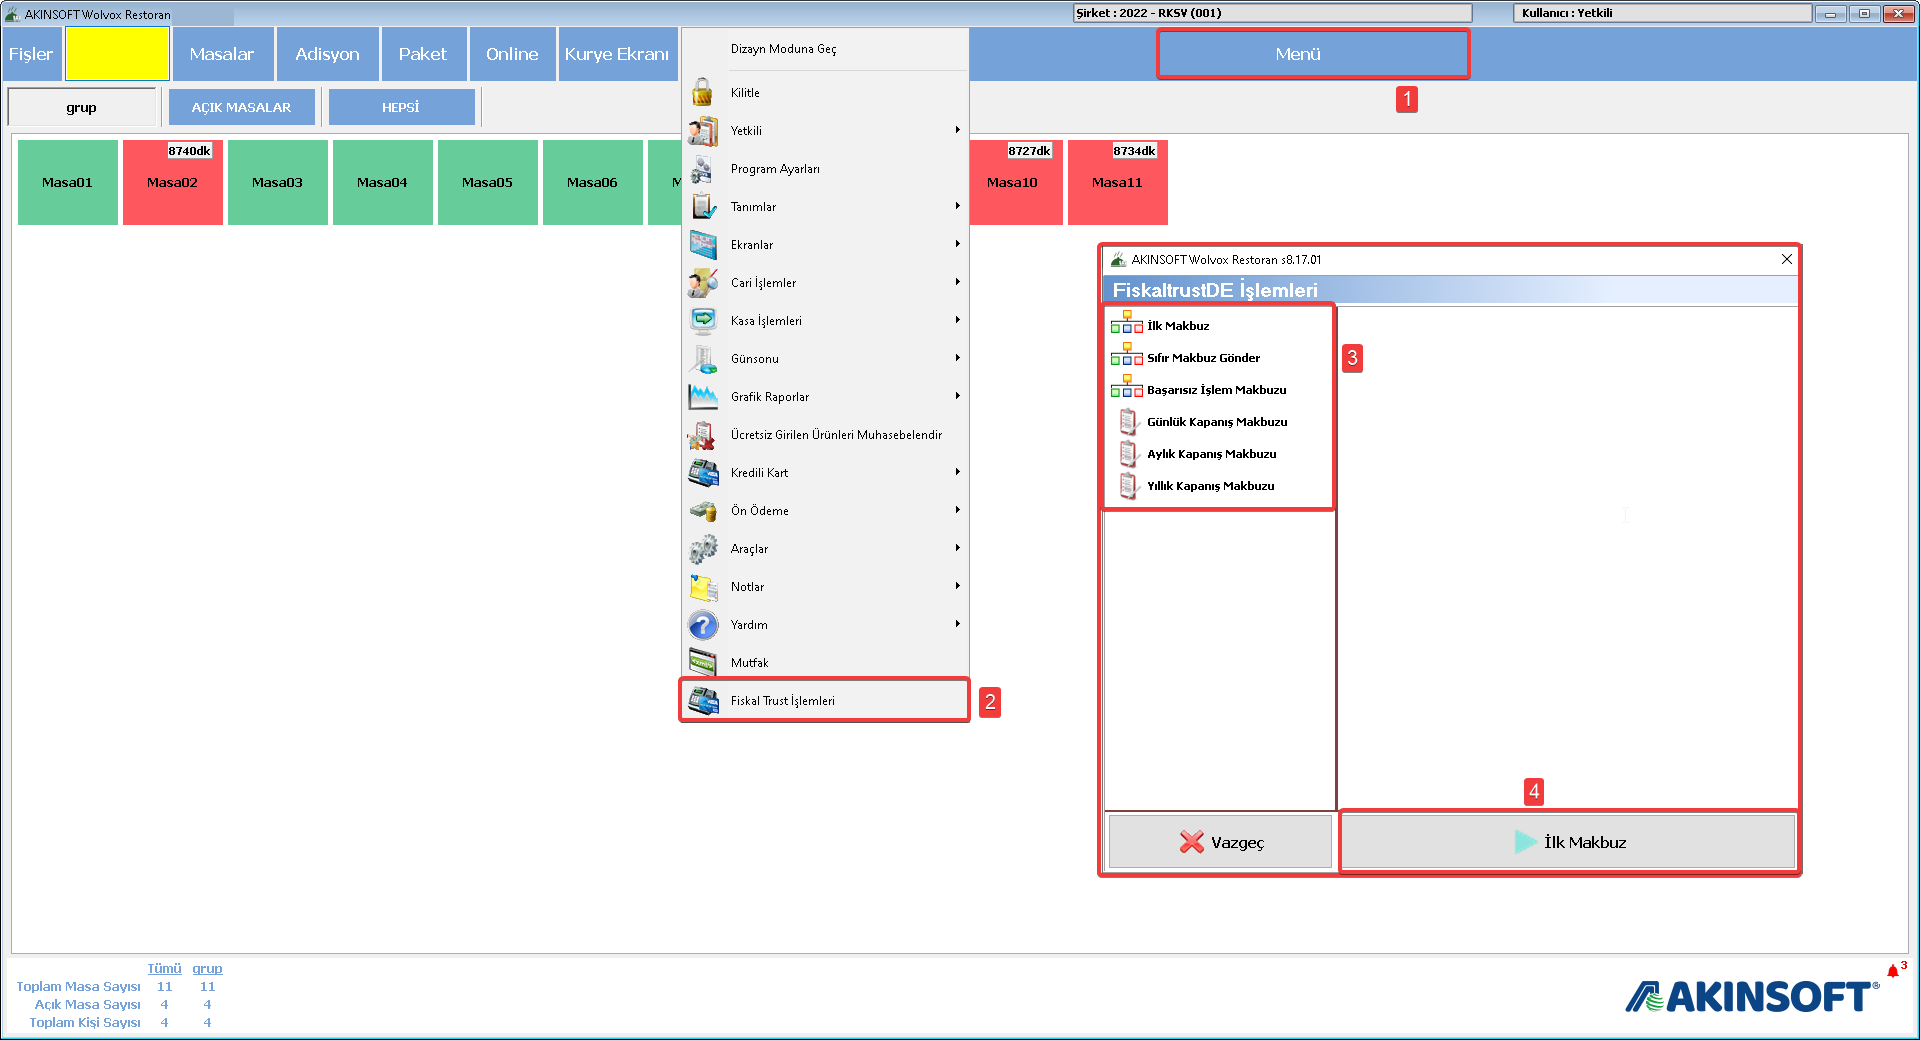
Task: Click the Günsonu icon
Action: click(703, 359)
